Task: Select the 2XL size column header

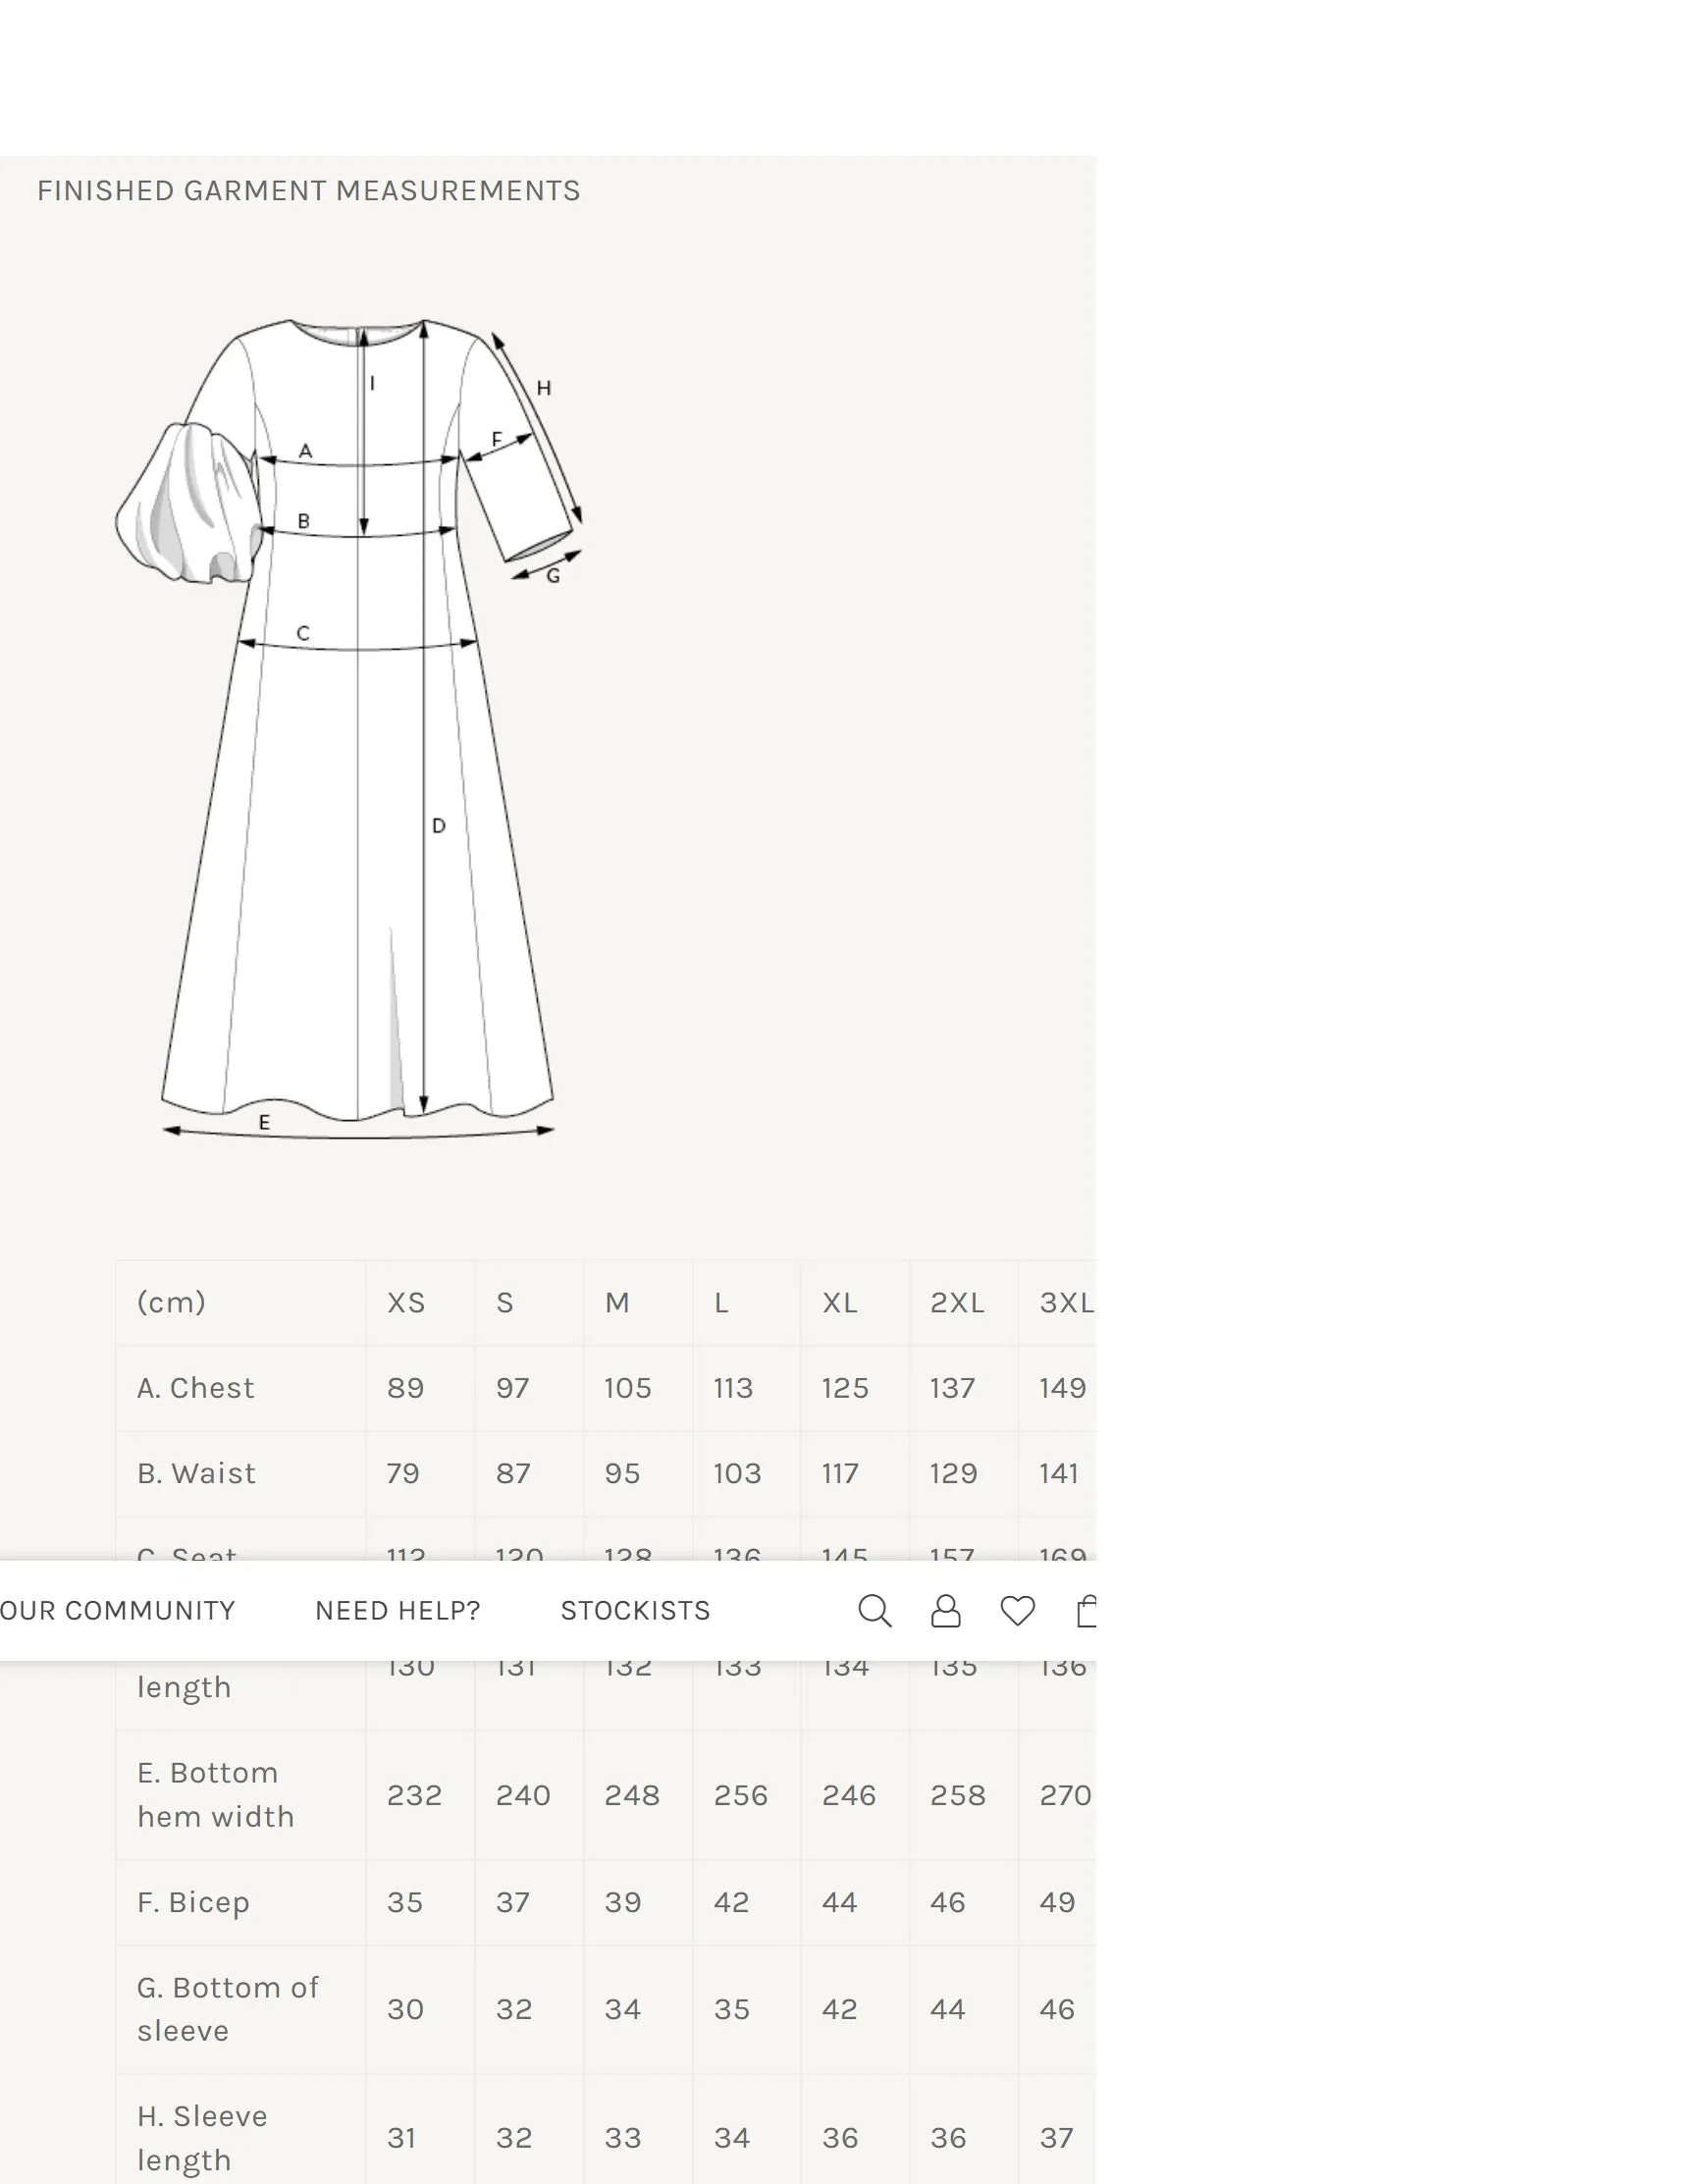Action: click(x=957, y=1302)
